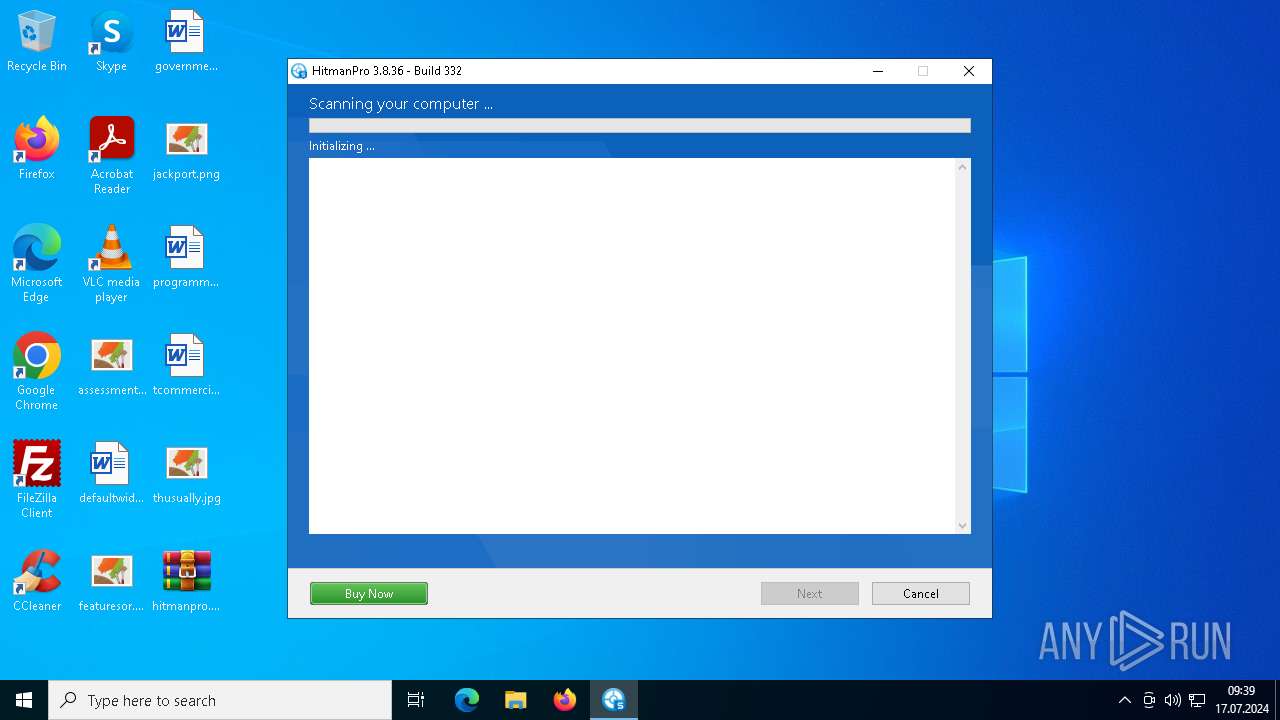The image size is (1280, 720).
Task: Close the HitmanPro window
Action: coord(968,71)
